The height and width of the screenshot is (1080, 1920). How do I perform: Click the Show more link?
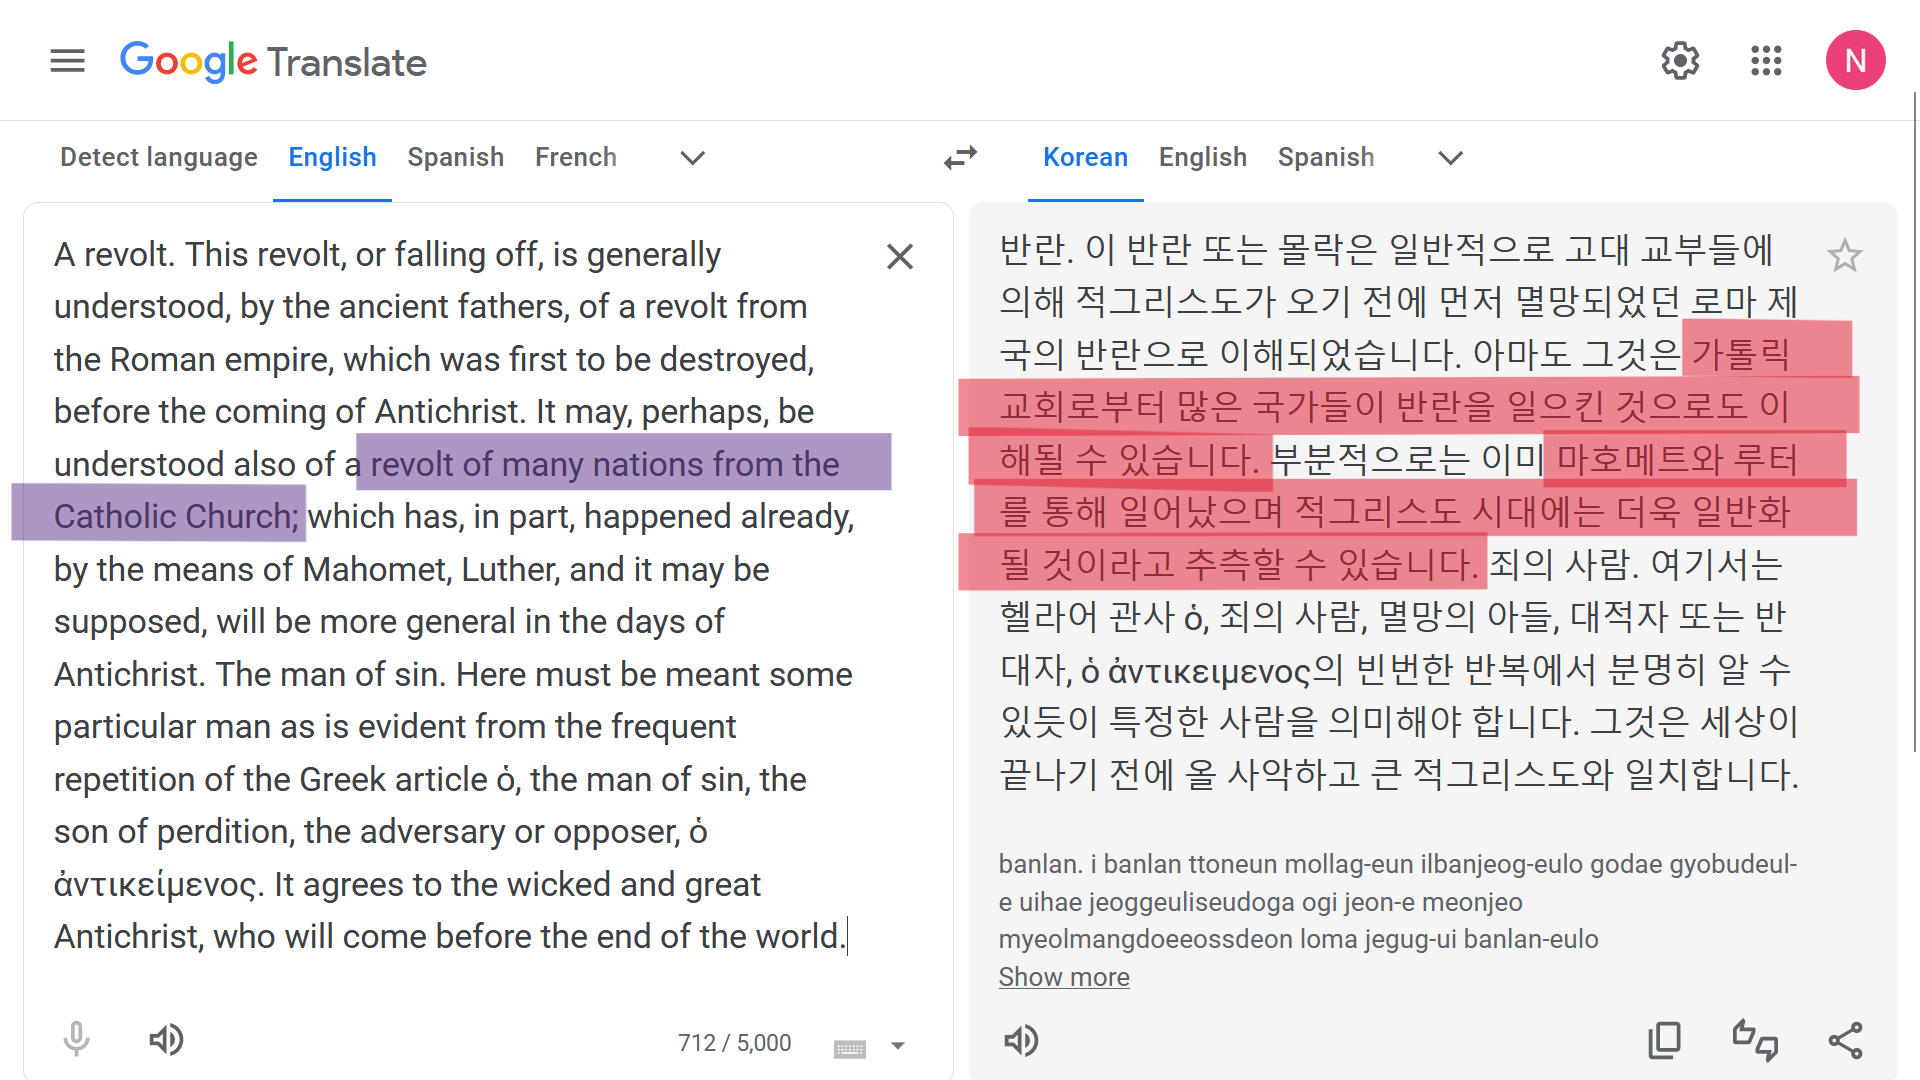(1064, 977)
